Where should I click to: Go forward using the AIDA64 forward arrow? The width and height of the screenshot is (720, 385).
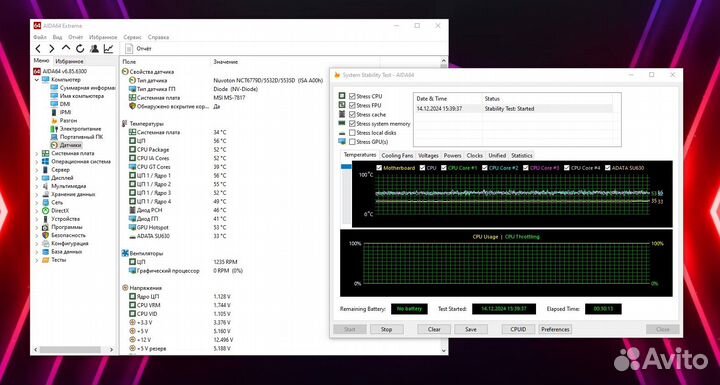click(51, 49)
